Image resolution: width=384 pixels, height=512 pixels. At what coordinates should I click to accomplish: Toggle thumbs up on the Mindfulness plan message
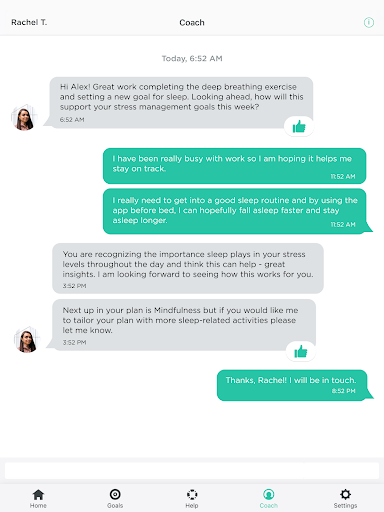pyautogui.click(x=301, y=352)
